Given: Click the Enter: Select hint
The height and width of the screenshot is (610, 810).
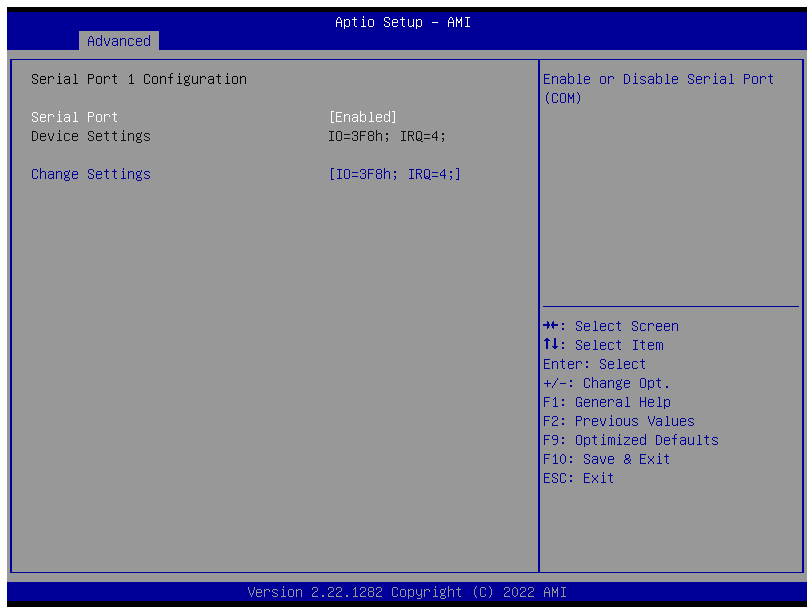Looking at the screenshot, I should [x=595, y=364].
